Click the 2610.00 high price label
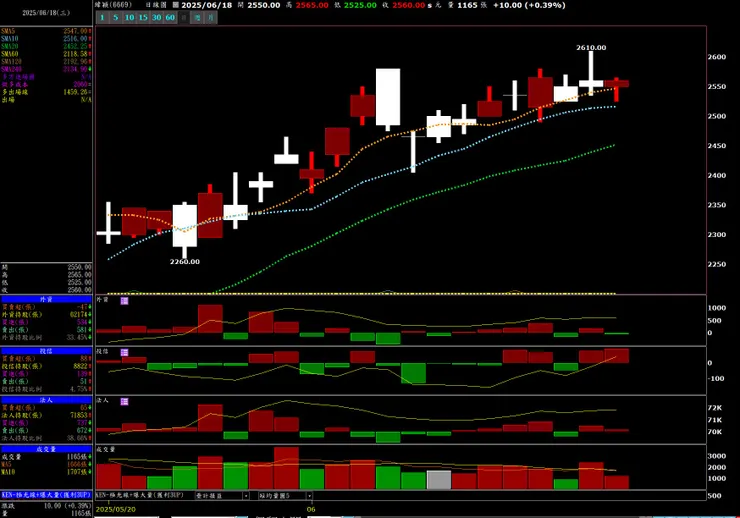 click(591, 48)
